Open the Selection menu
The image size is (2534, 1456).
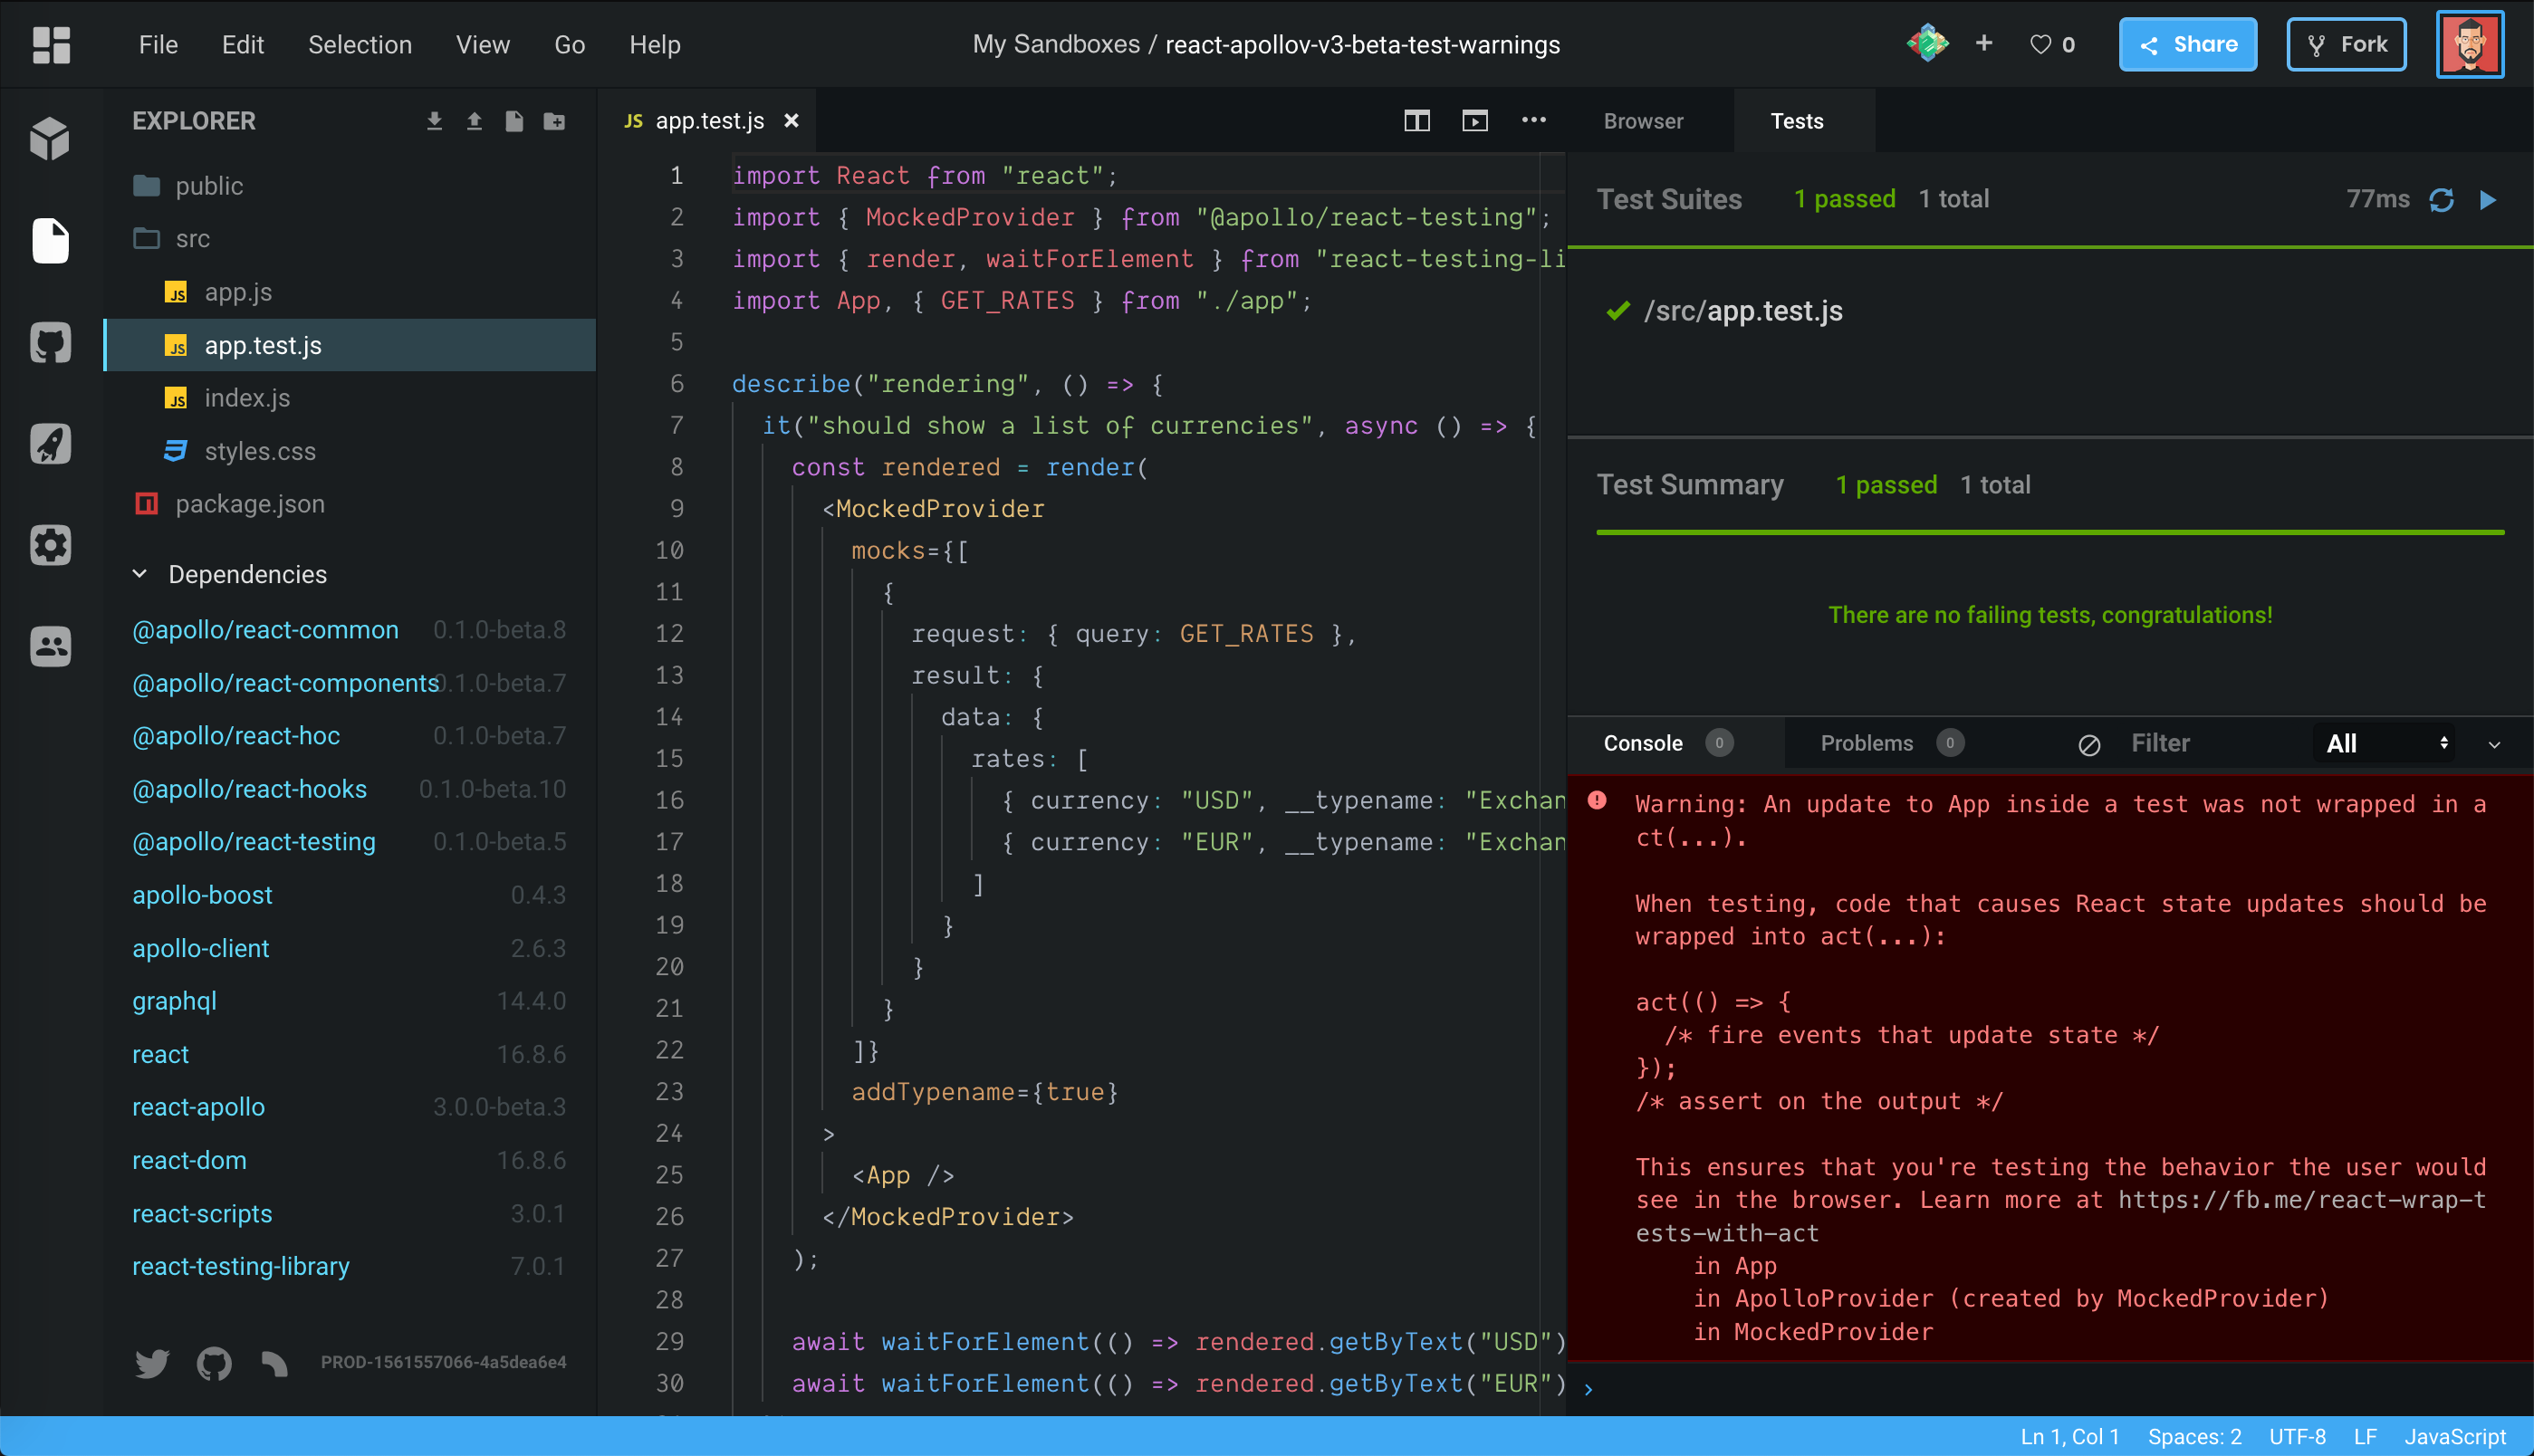[x=360, y=44]
